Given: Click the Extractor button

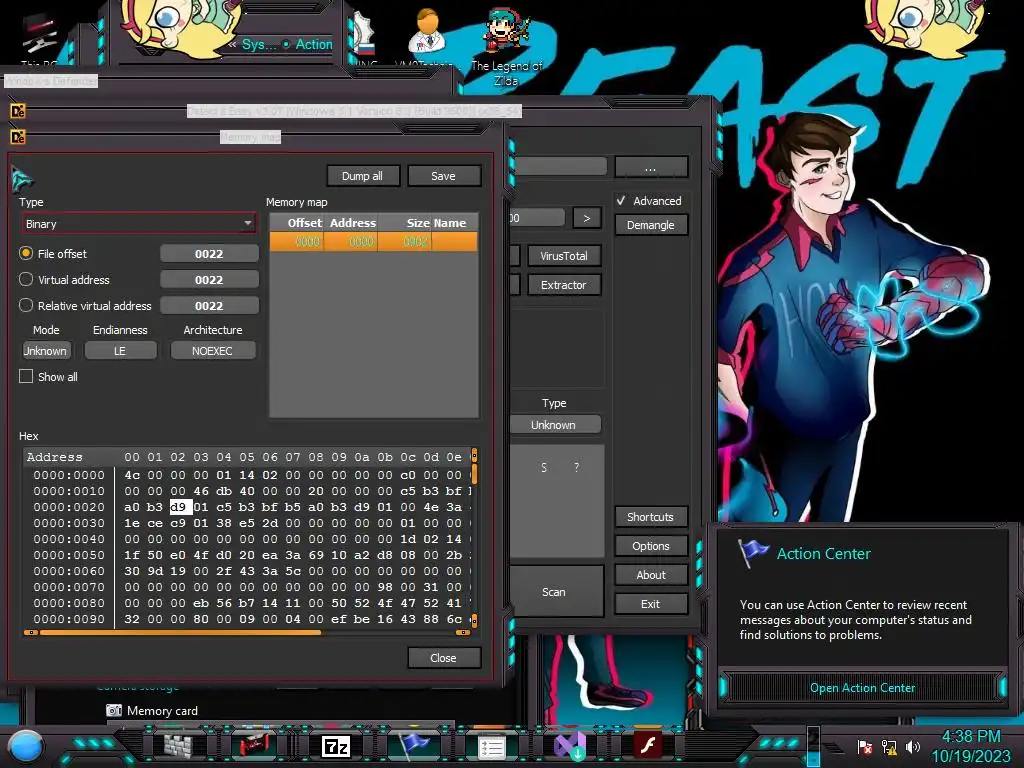Looking at the screenshot, I should pyautogui.click(x=564, y=285).
